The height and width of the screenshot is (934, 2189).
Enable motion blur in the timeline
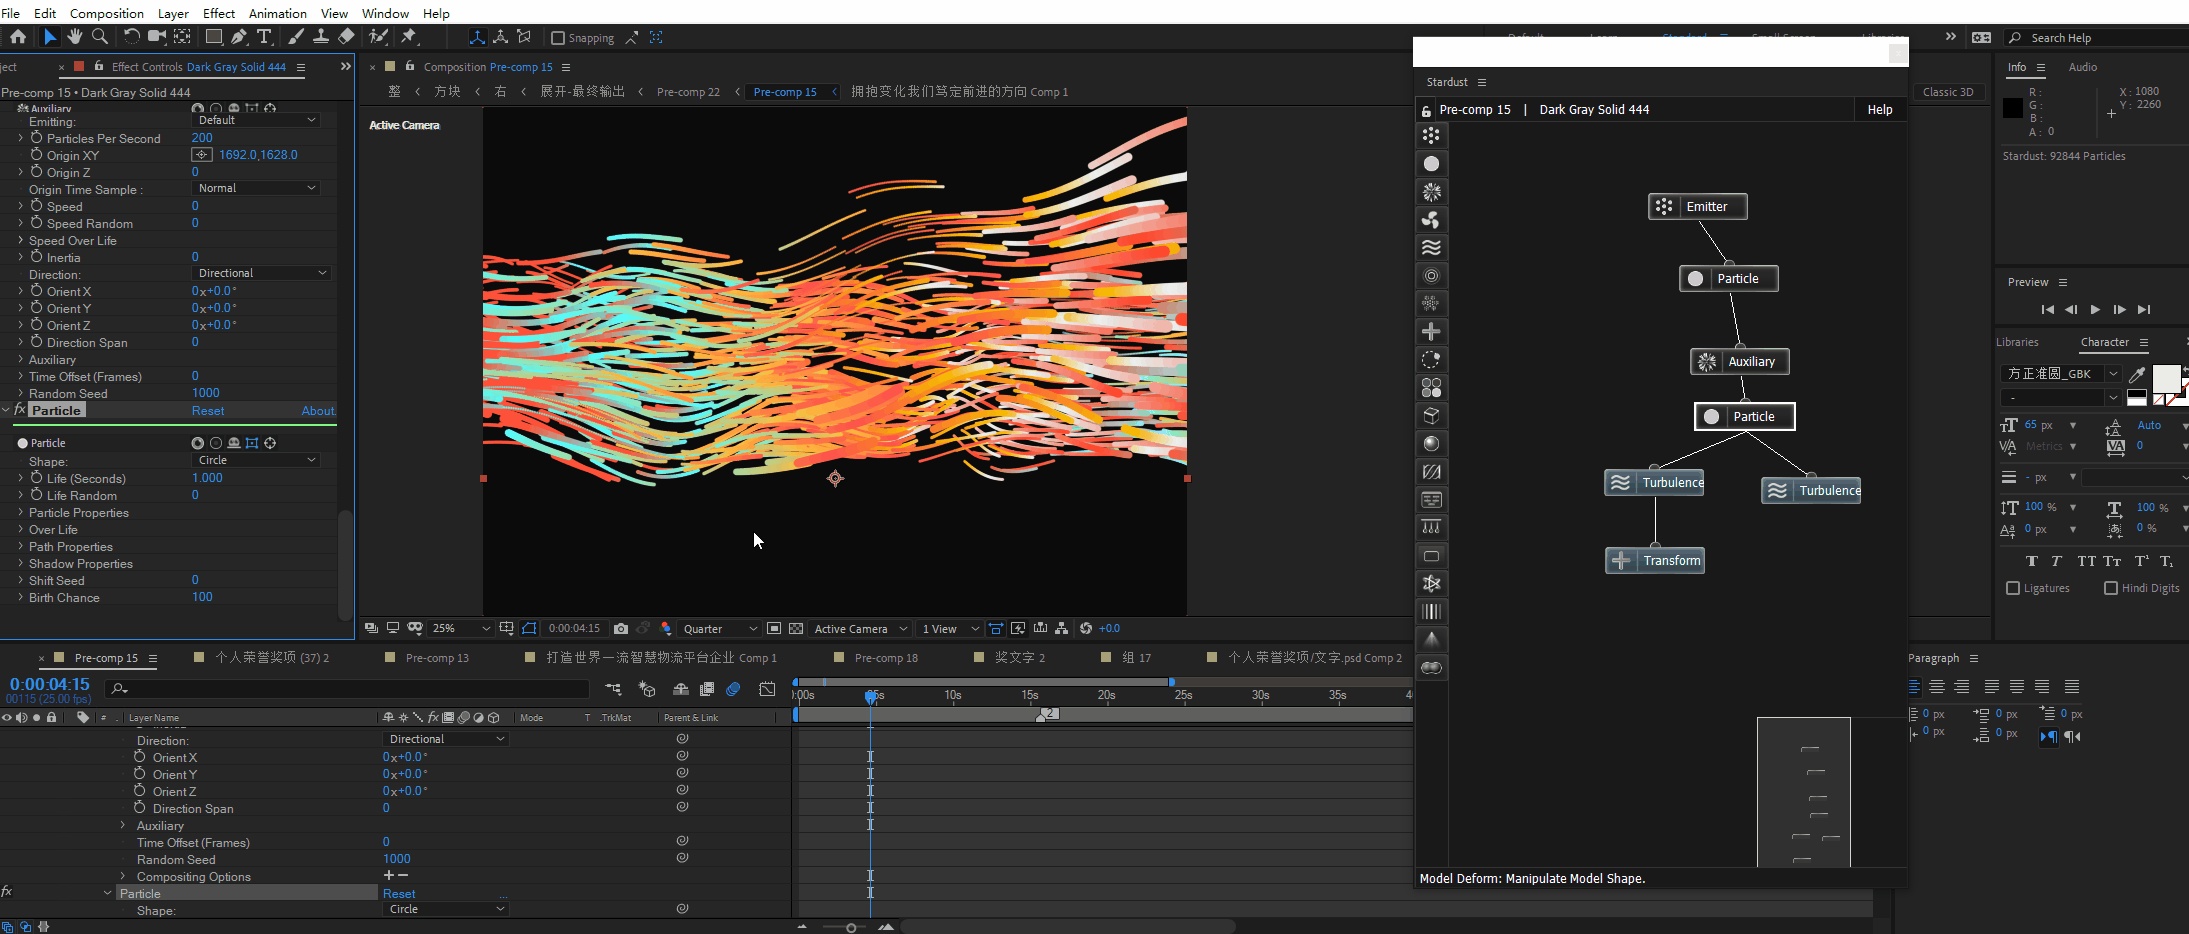[733, 689]
